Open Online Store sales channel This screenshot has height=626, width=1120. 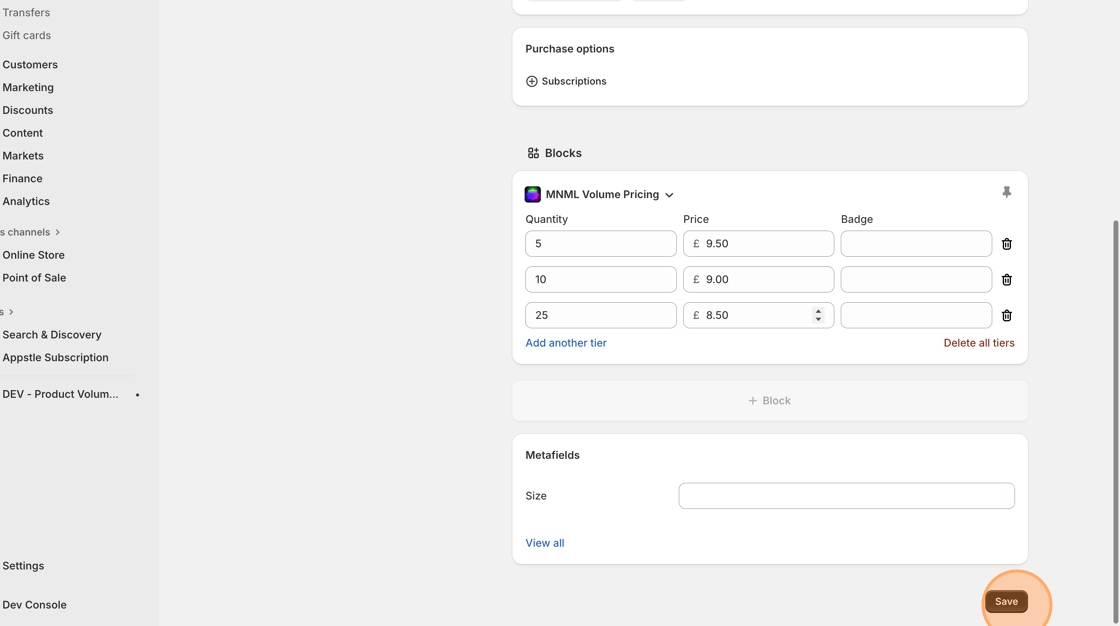34,255
